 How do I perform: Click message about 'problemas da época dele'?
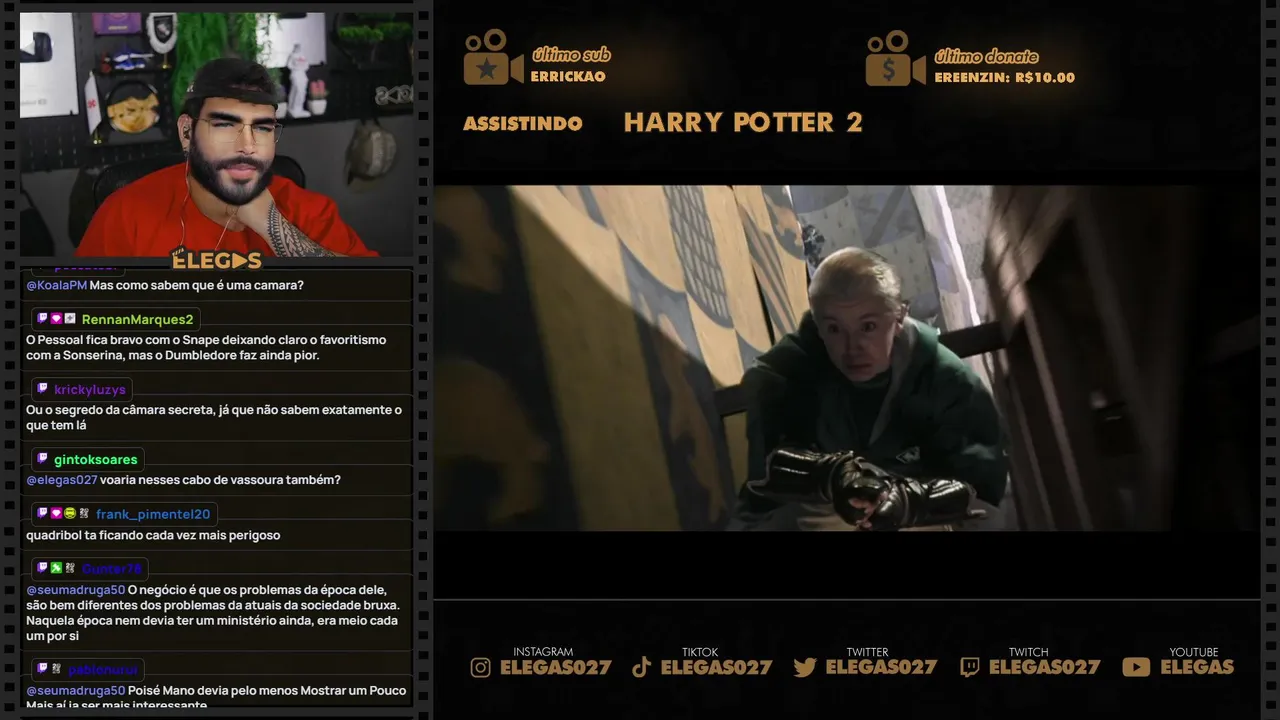pyautogui.click(x=213, y=613)
